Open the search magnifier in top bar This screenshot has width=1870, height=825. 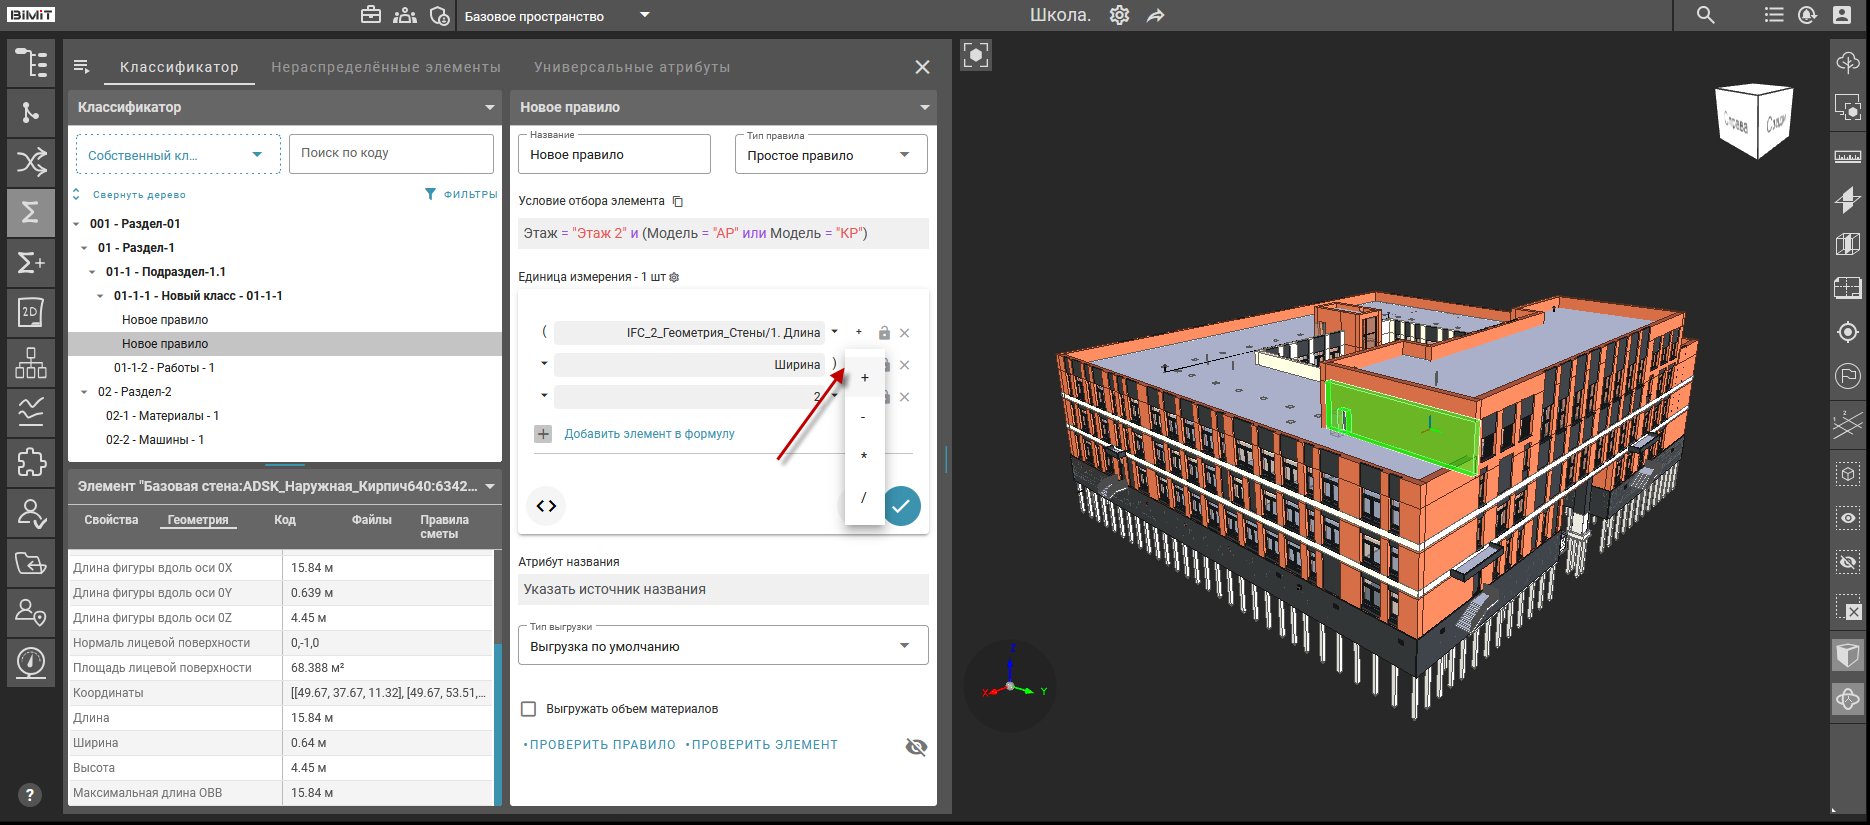[1706, 15]
